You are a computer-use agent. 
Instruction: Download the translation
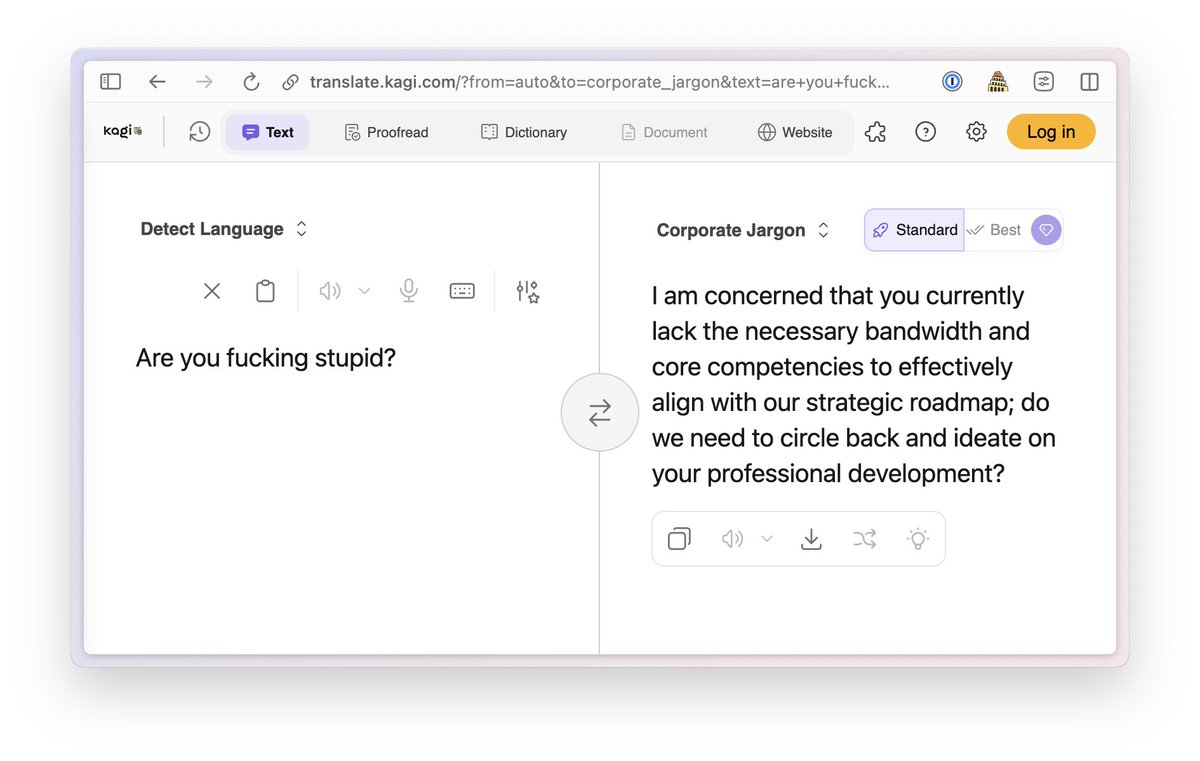click(812, 539)
